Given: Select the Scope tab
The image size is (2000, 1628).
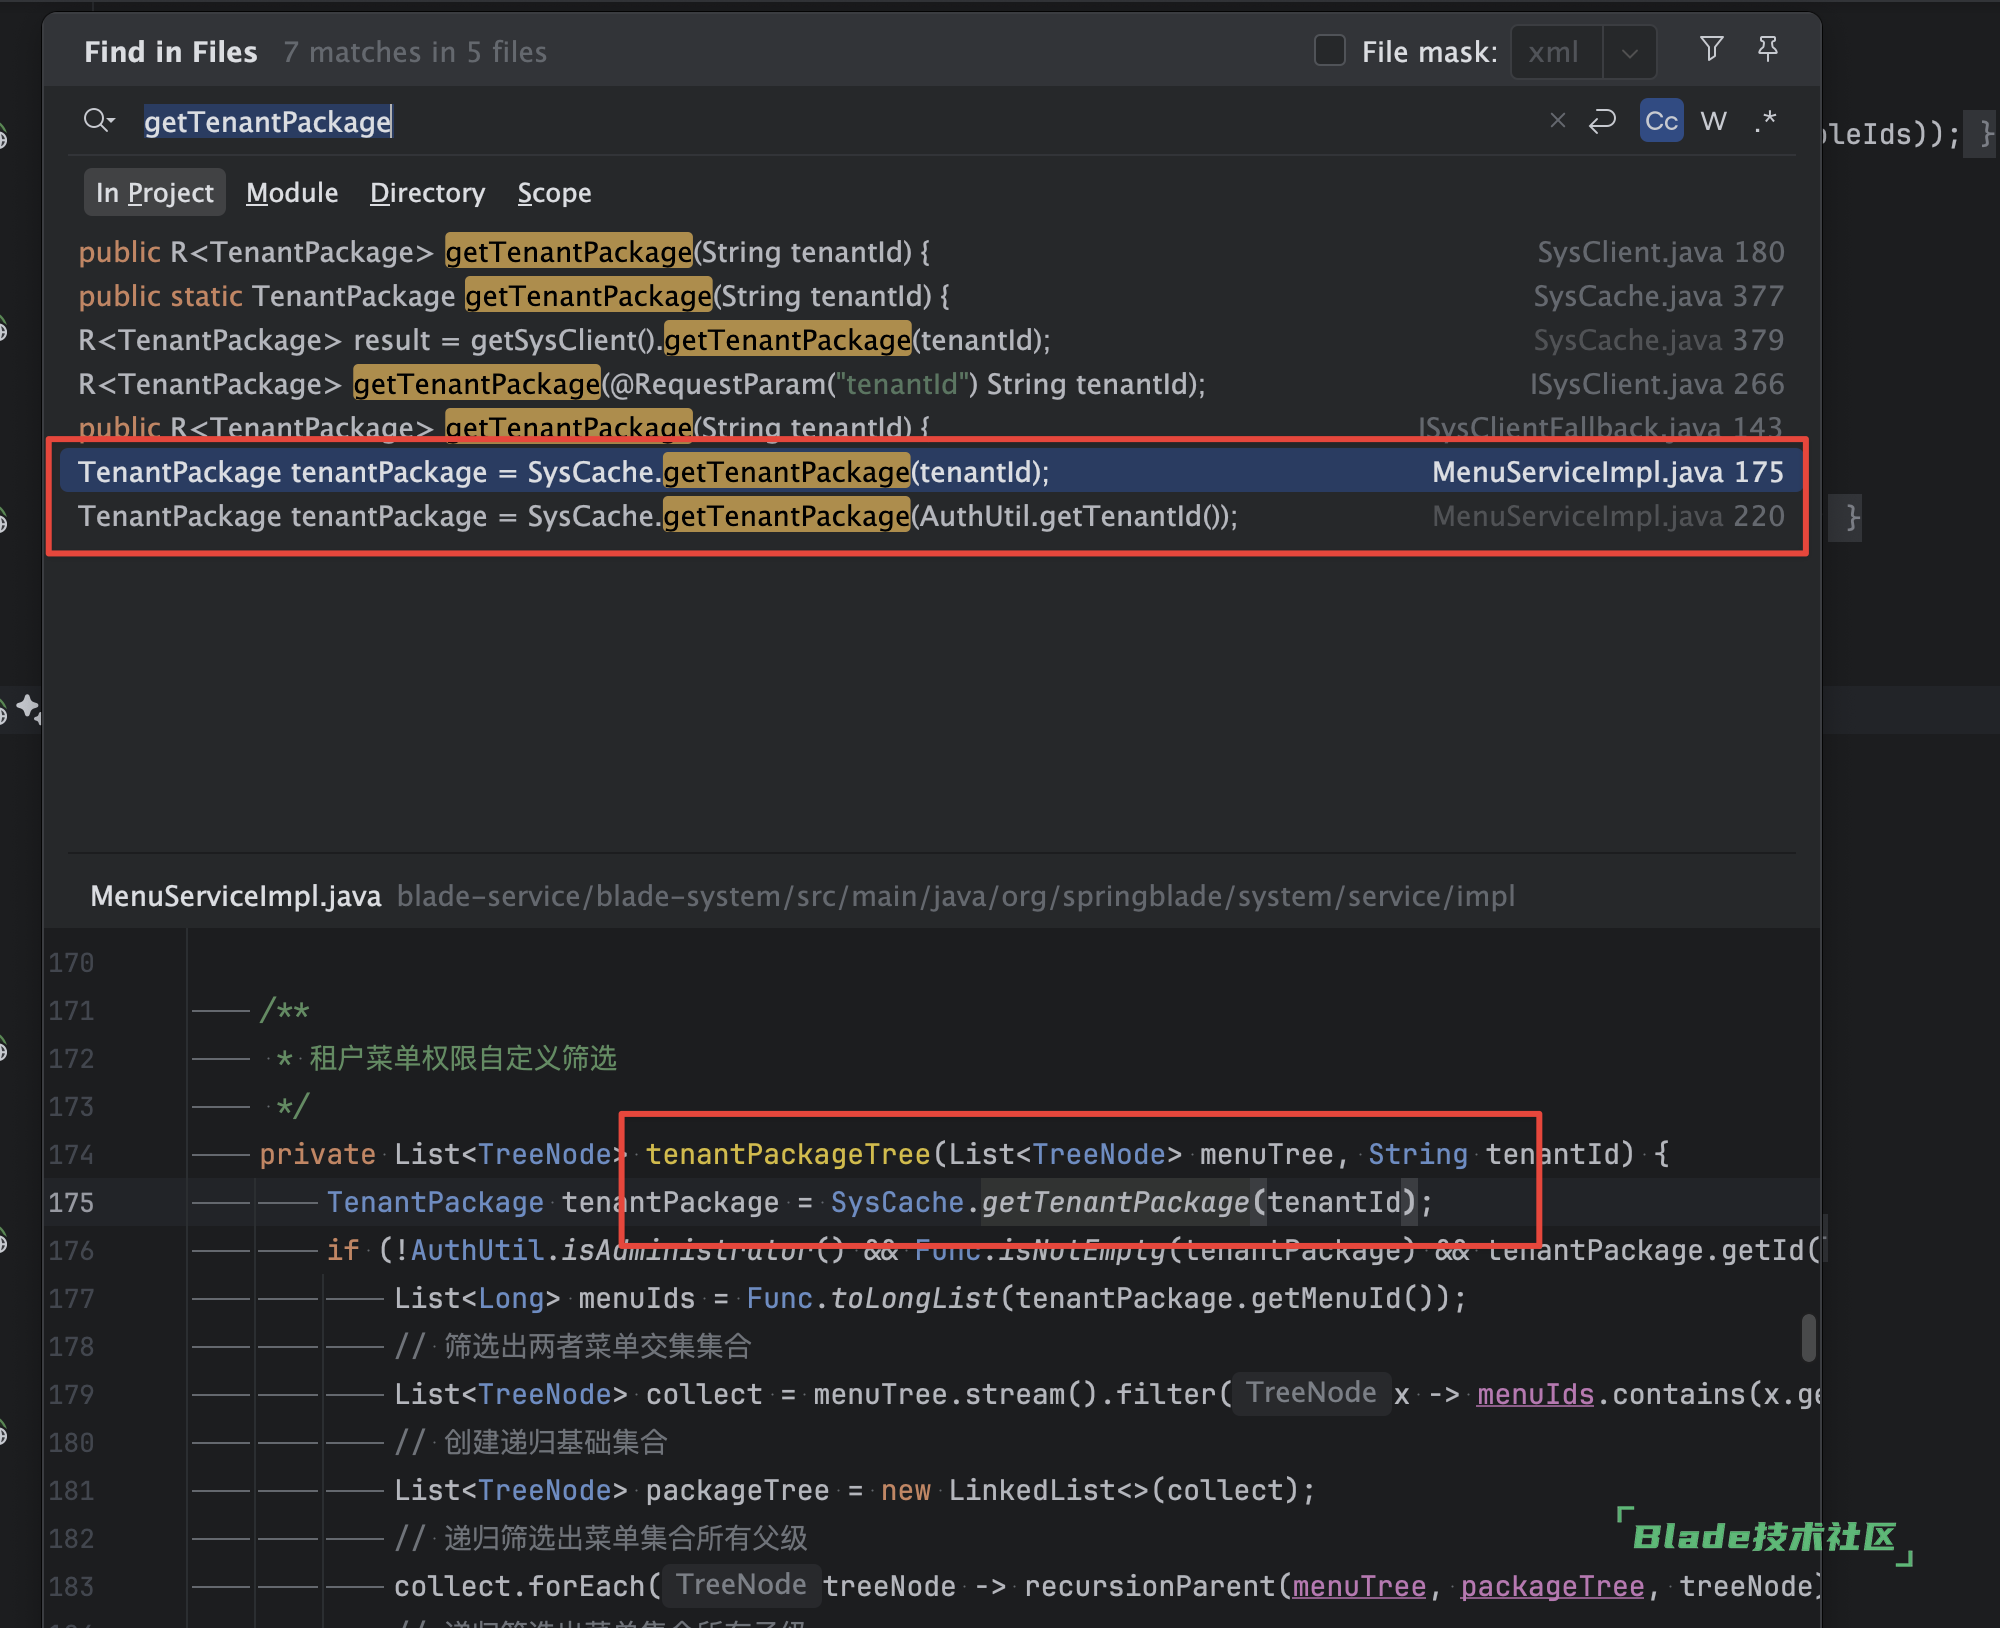Looking at the screenshot, I should click(554, 192).
